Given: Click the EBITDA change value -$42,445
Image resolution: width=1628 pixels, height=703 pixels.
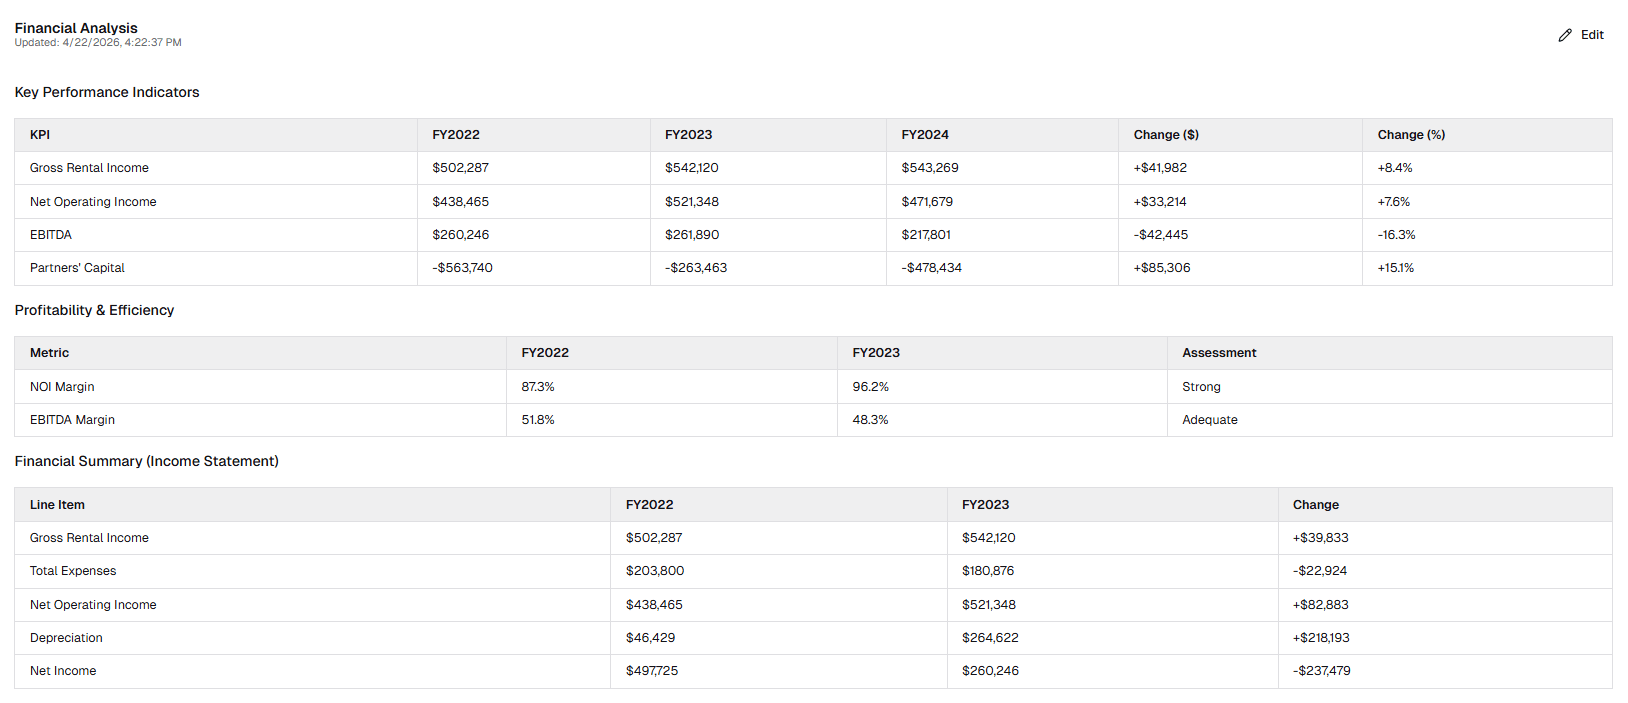Looking at the screenshot, I should (1161, 235).
